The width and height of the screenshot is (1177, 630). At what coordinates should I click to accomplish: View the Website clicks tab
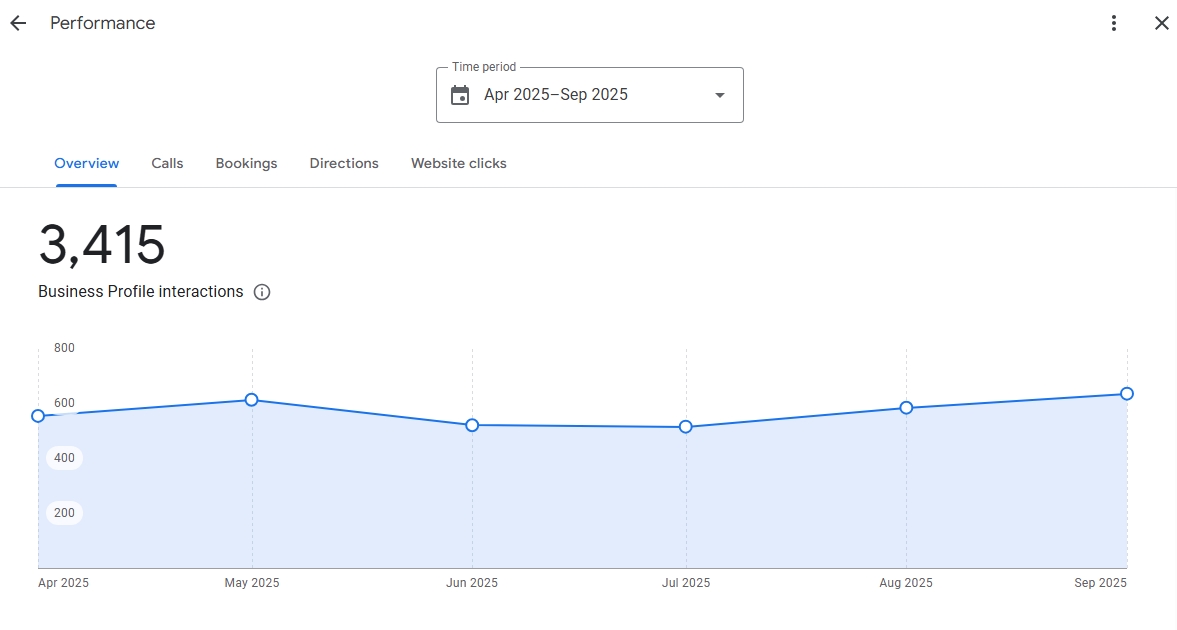tap(458, 163)
